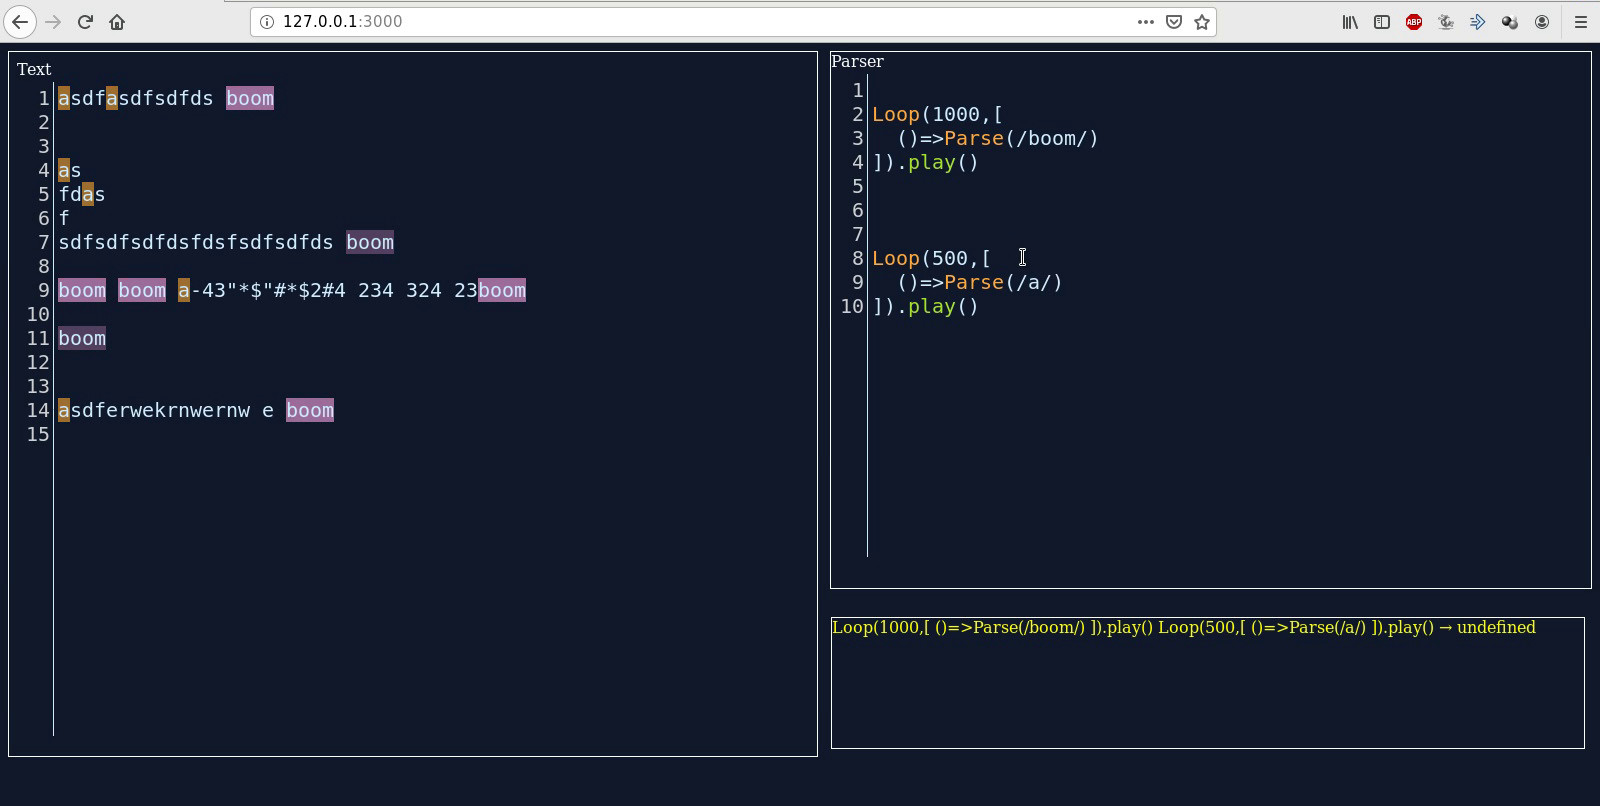Click Parse(/a/) in the parser editor
The height and width of the screenshot is (806, 1600).
coord(1003,282)
